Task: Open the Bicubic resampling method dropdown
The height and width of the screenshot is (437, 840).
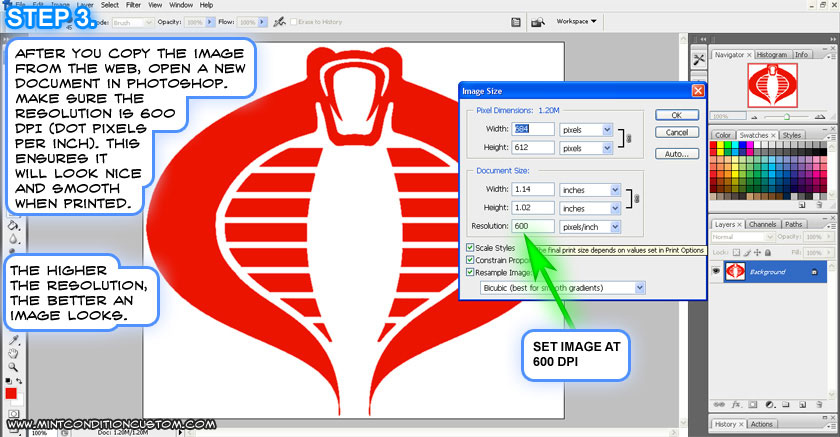Action: pos(640,288)
